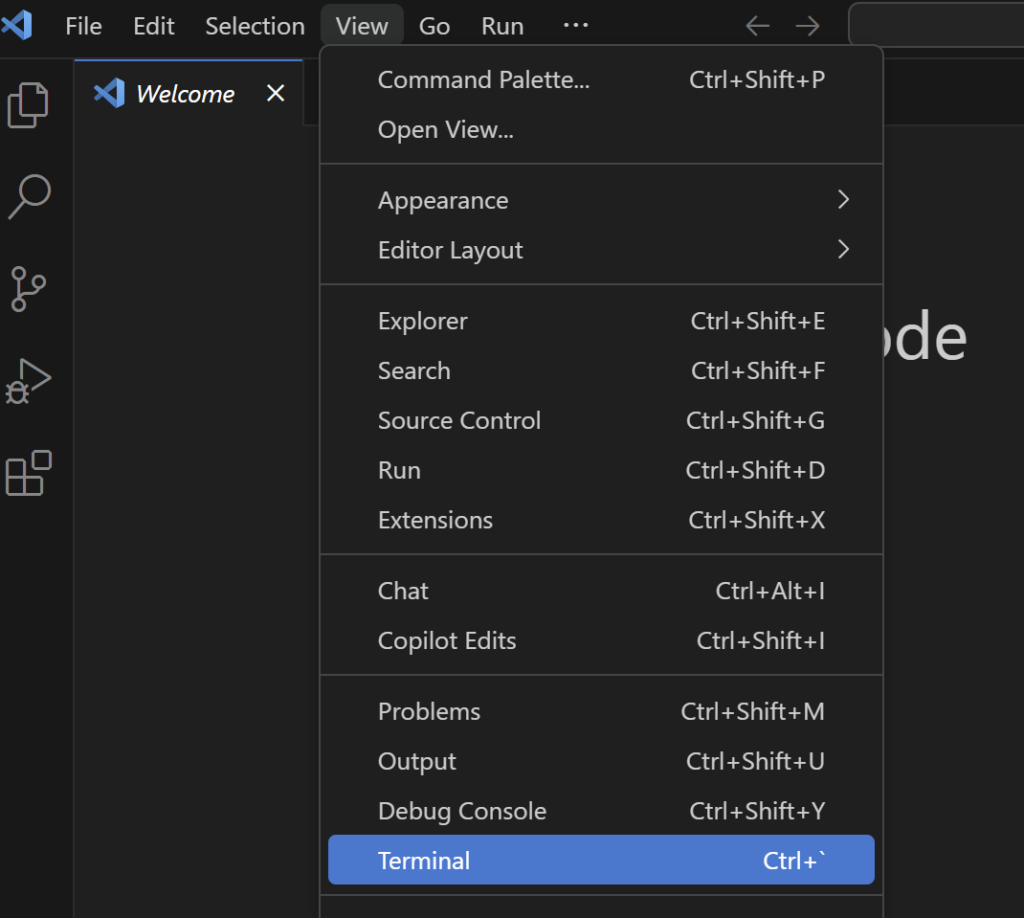
Task: Close the Welcome tab
Action: [276, 93]
